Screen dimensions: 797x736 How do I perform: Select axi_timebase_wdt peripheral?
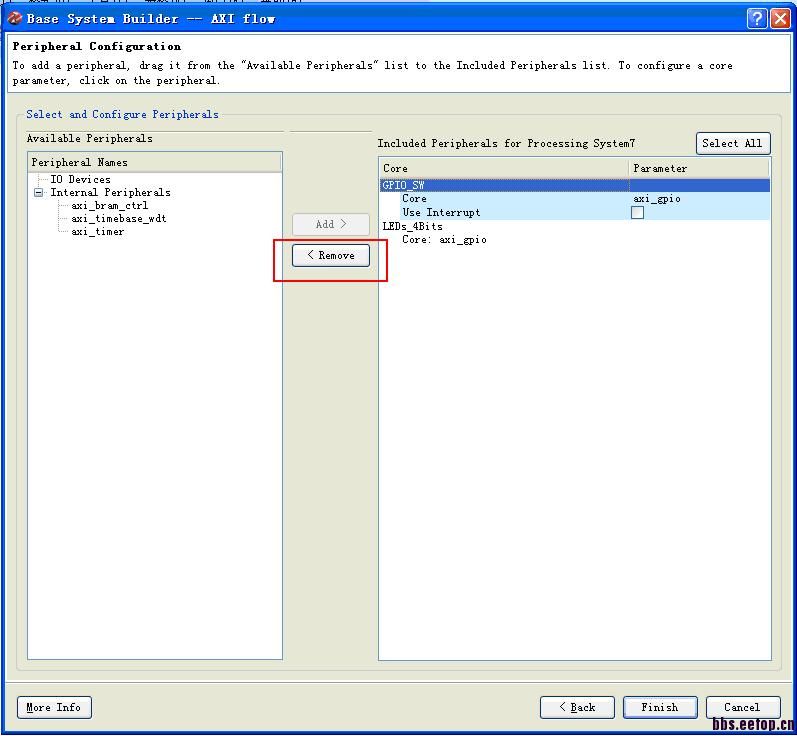118,219
